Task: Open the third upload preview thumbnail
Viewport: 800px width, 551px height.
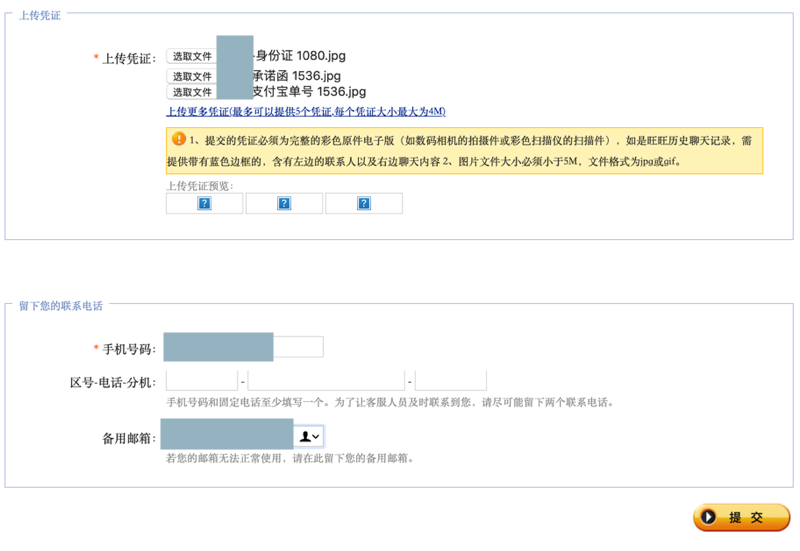Action: (364, 203)
